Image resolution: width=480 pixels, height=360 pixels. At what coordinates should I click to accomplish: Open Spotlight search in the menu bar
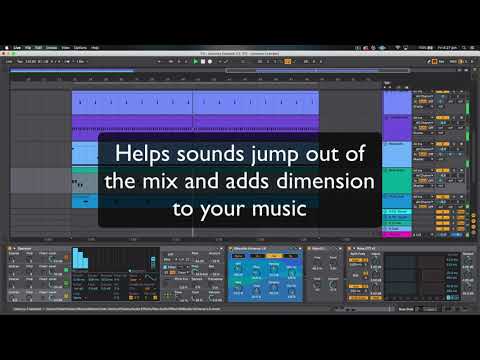pyautogui.click(x=464, y=48)
